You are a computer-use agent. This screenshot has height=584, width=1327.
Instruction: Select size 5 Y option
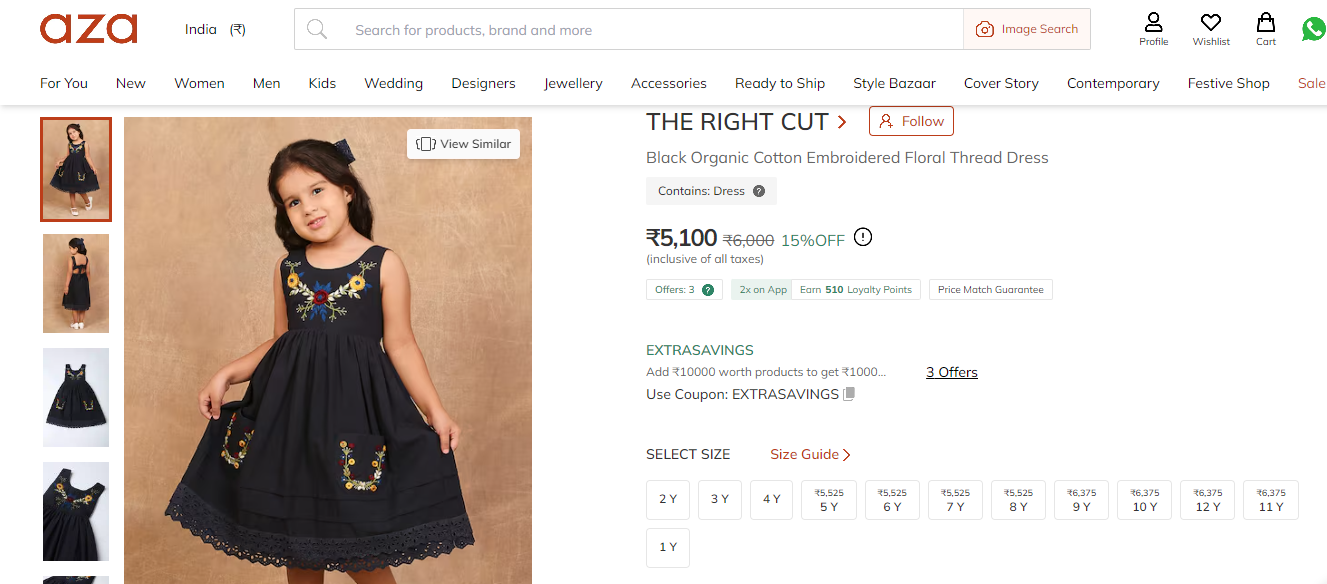(x=829, y=500)
